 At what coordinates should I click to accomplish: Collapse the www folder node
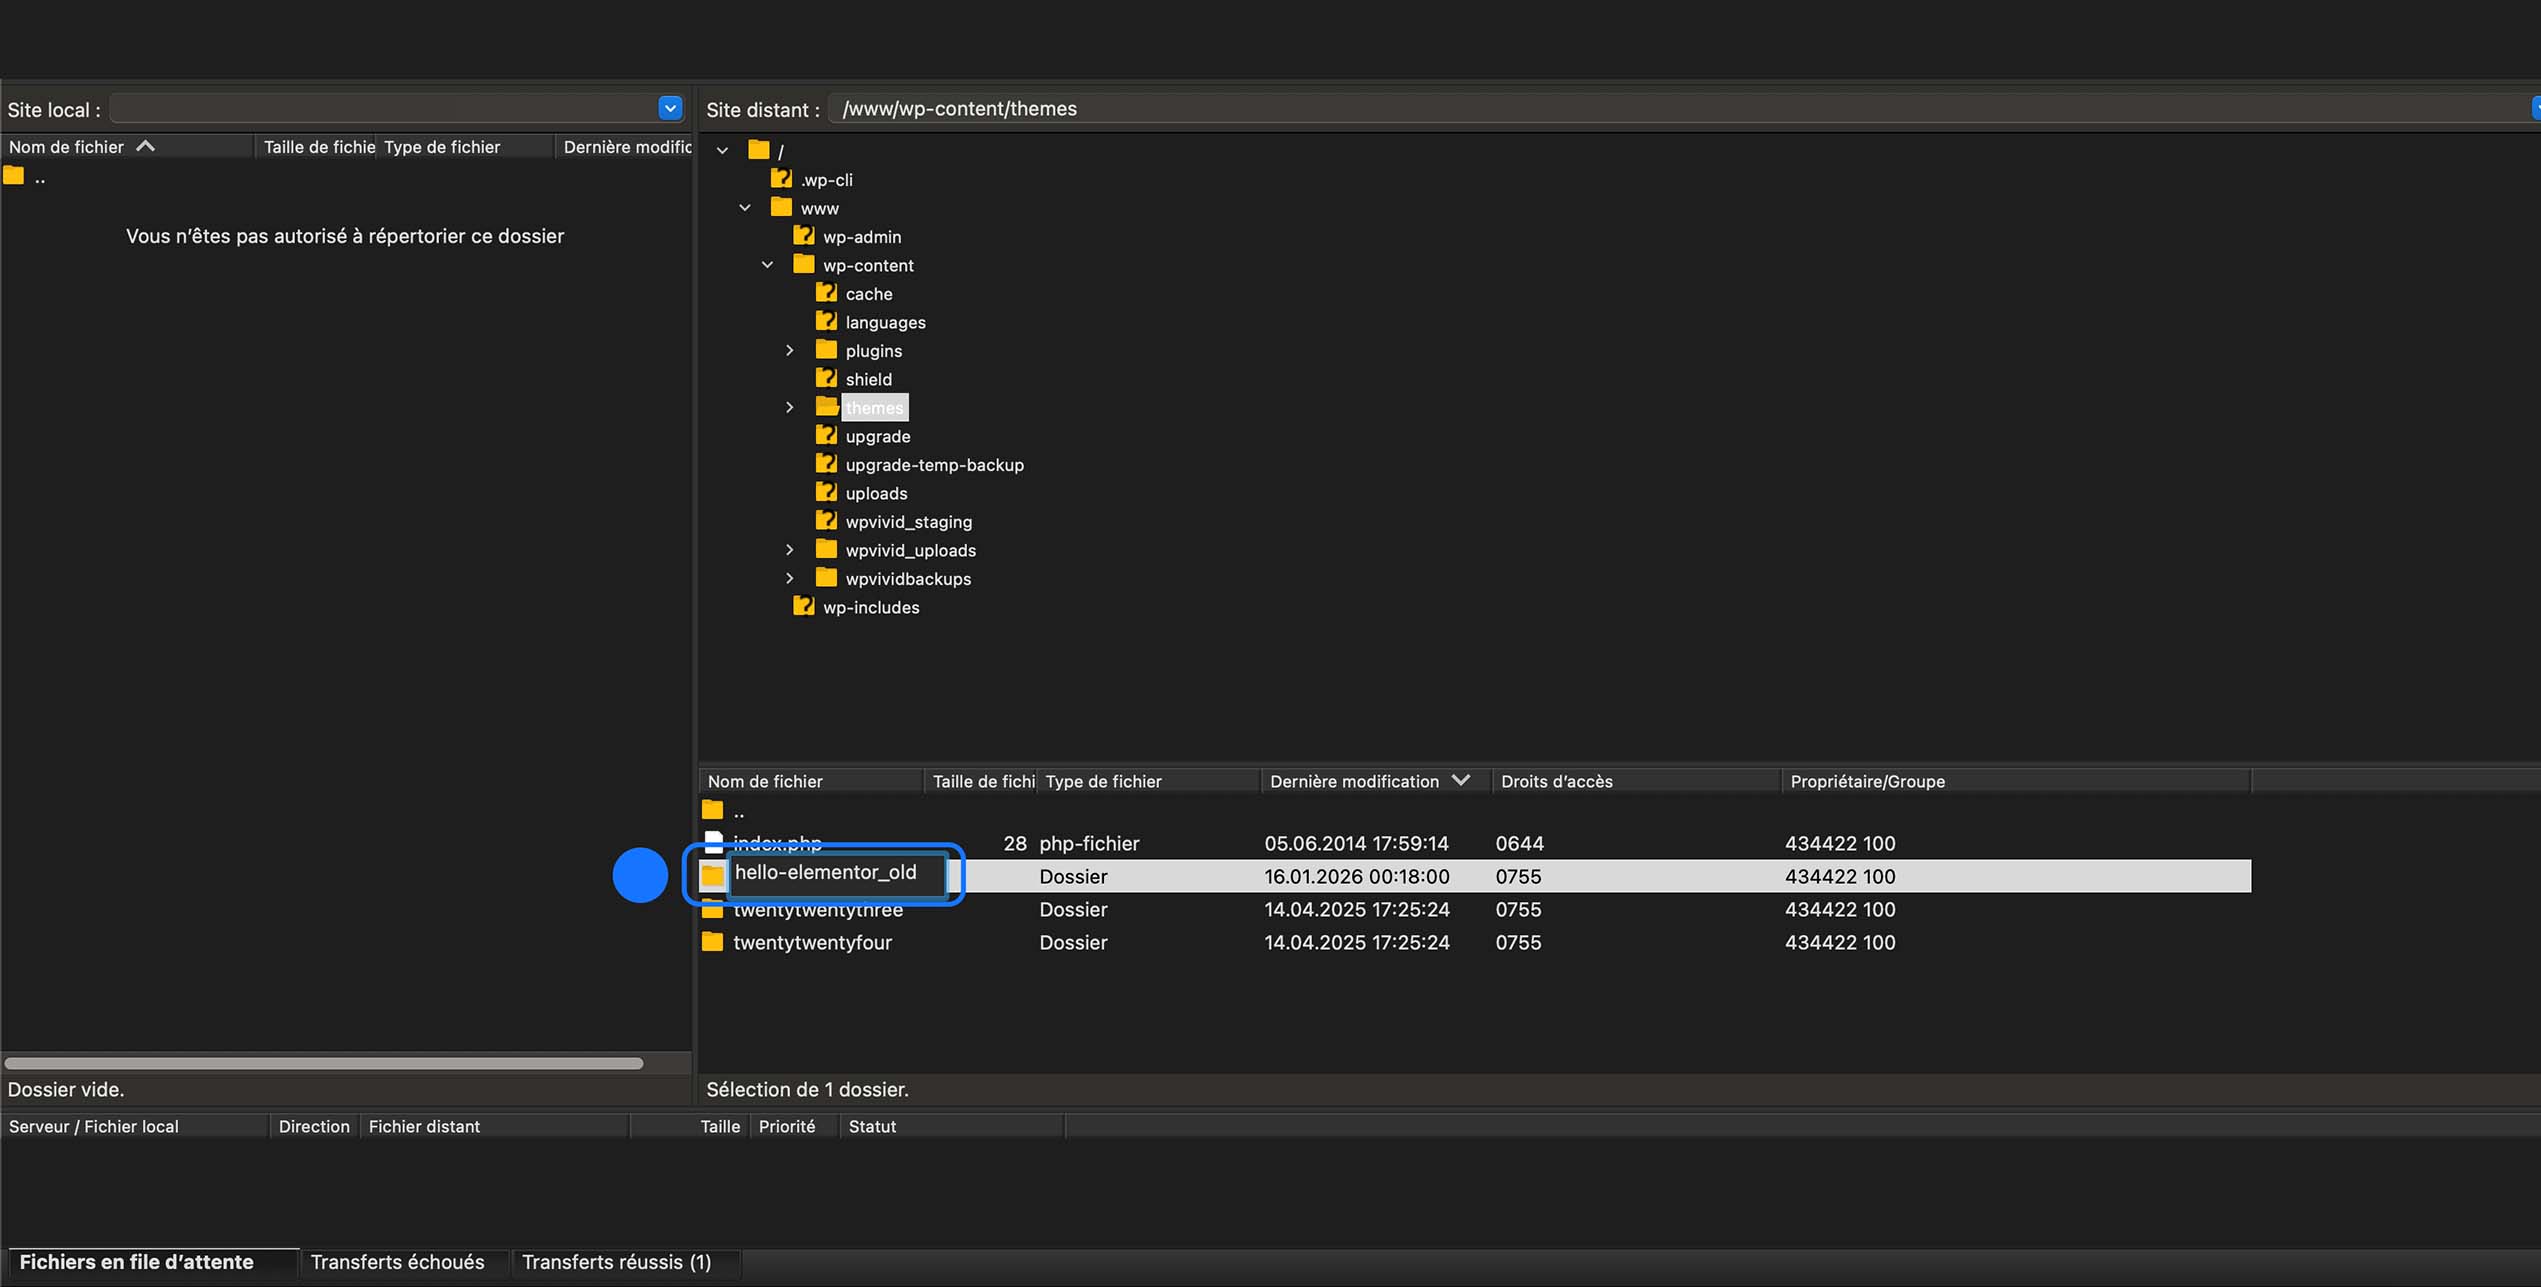tap(745, 208)
